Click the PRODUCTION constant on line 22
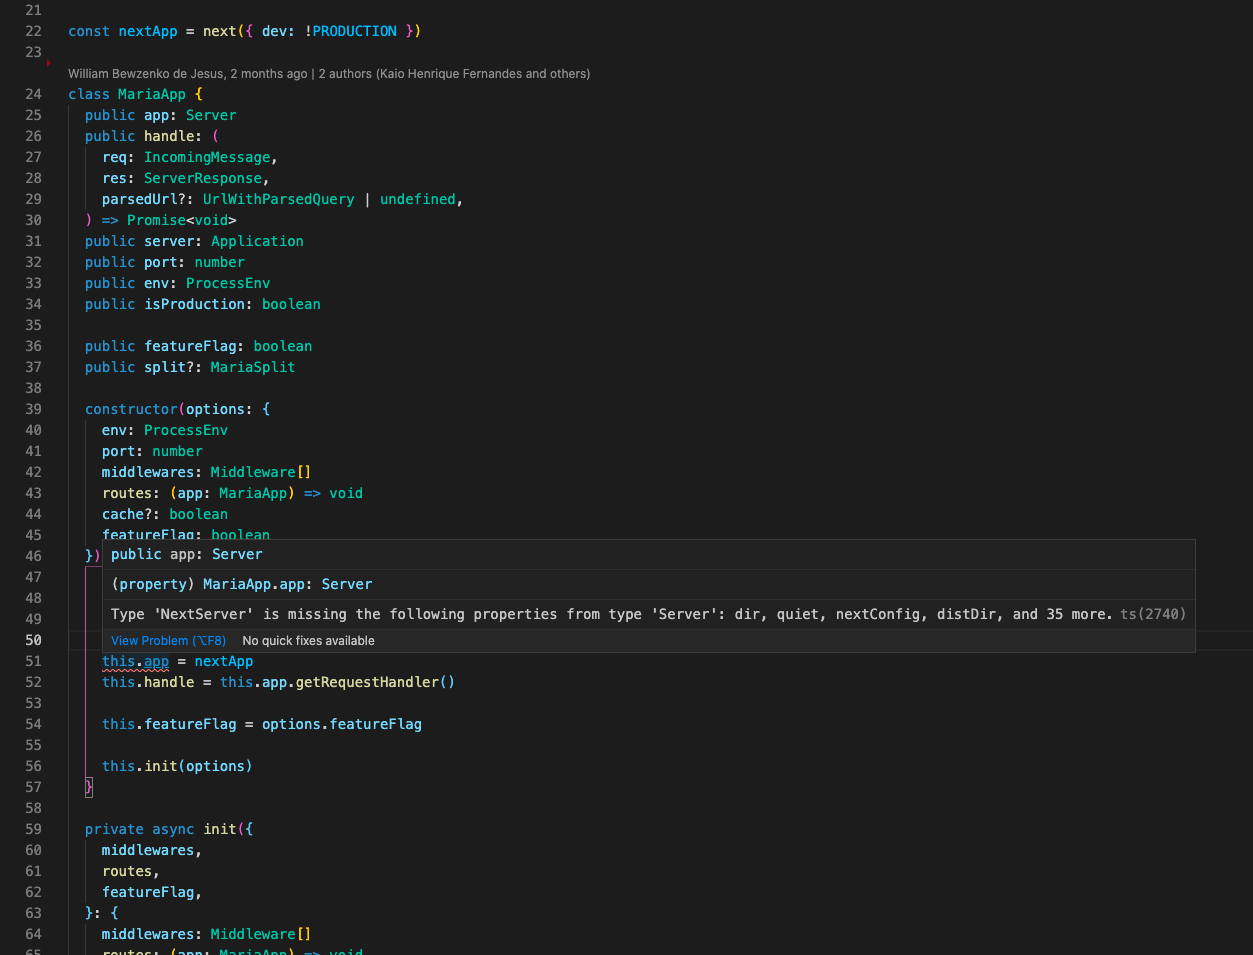Viewport: 1253px width, 955px height. 353,31
